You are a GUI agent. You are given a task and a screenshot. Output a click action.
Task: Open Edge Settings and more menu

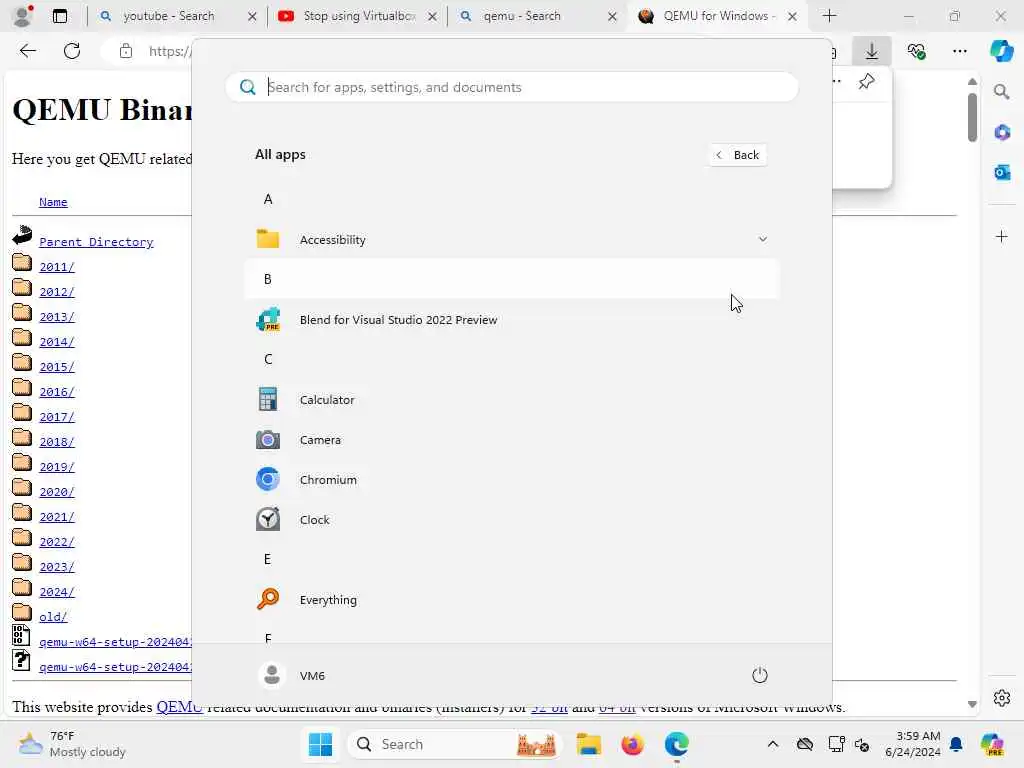[x=959, y=51]
